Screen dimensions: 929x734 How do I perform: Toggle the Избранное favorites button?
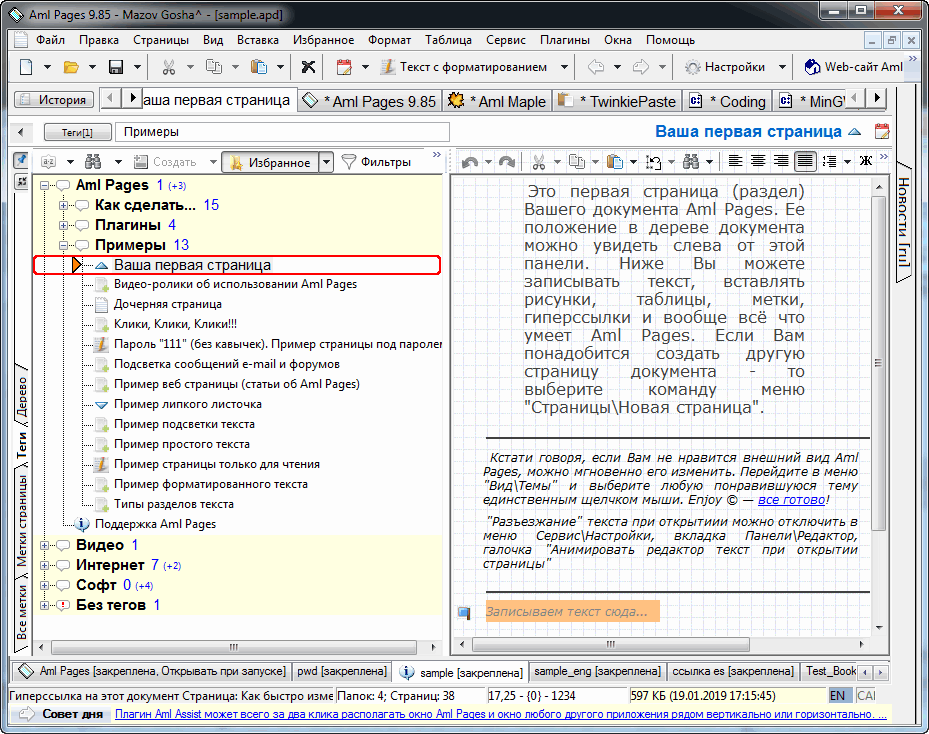270,162
